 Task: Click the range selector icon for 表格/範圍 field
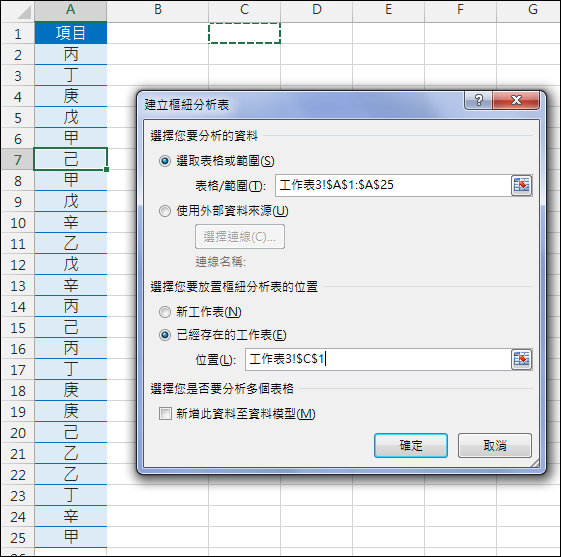pyautogui.click(x=521, y=185)
